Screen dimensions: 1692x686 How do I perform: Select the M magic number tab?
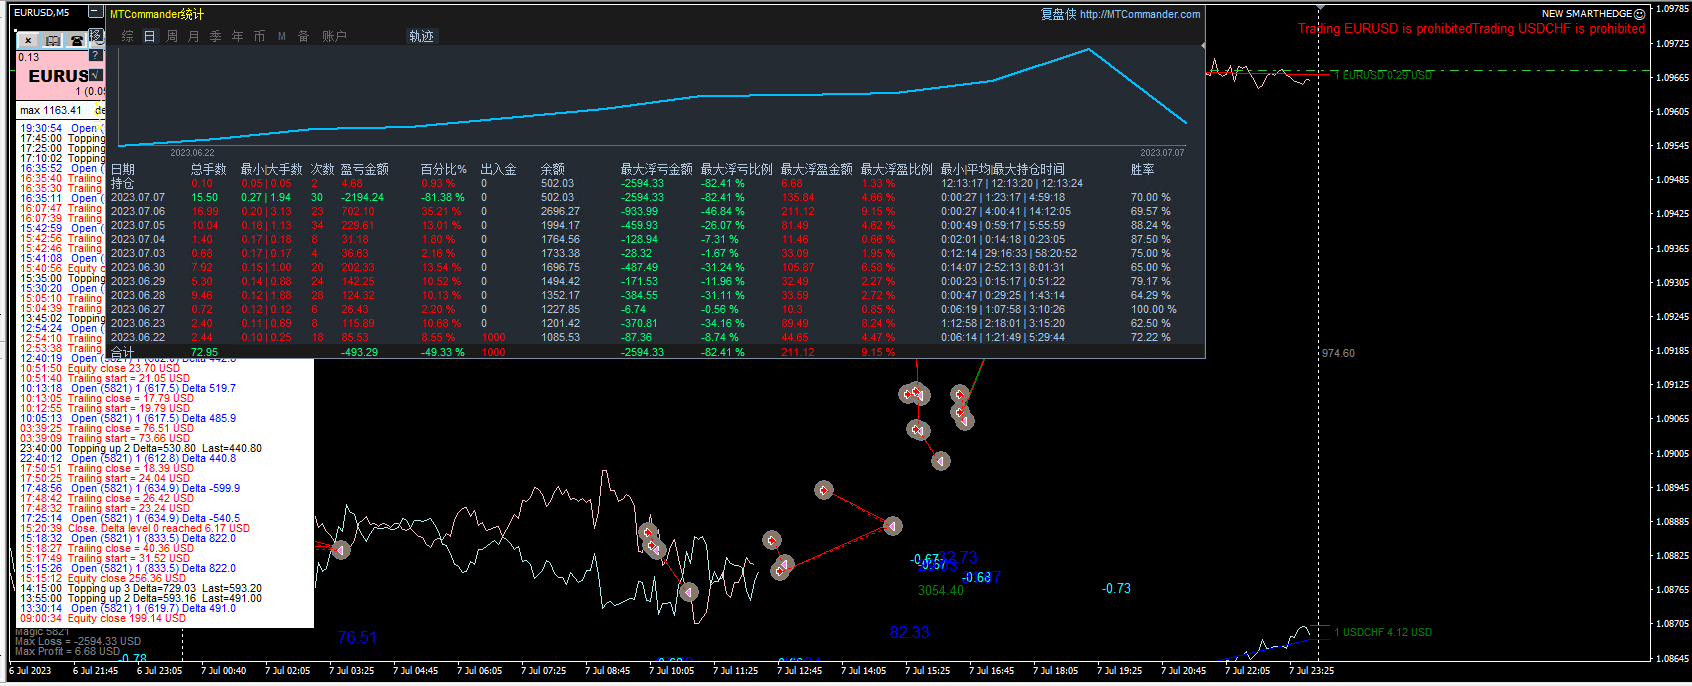point(281,36)
